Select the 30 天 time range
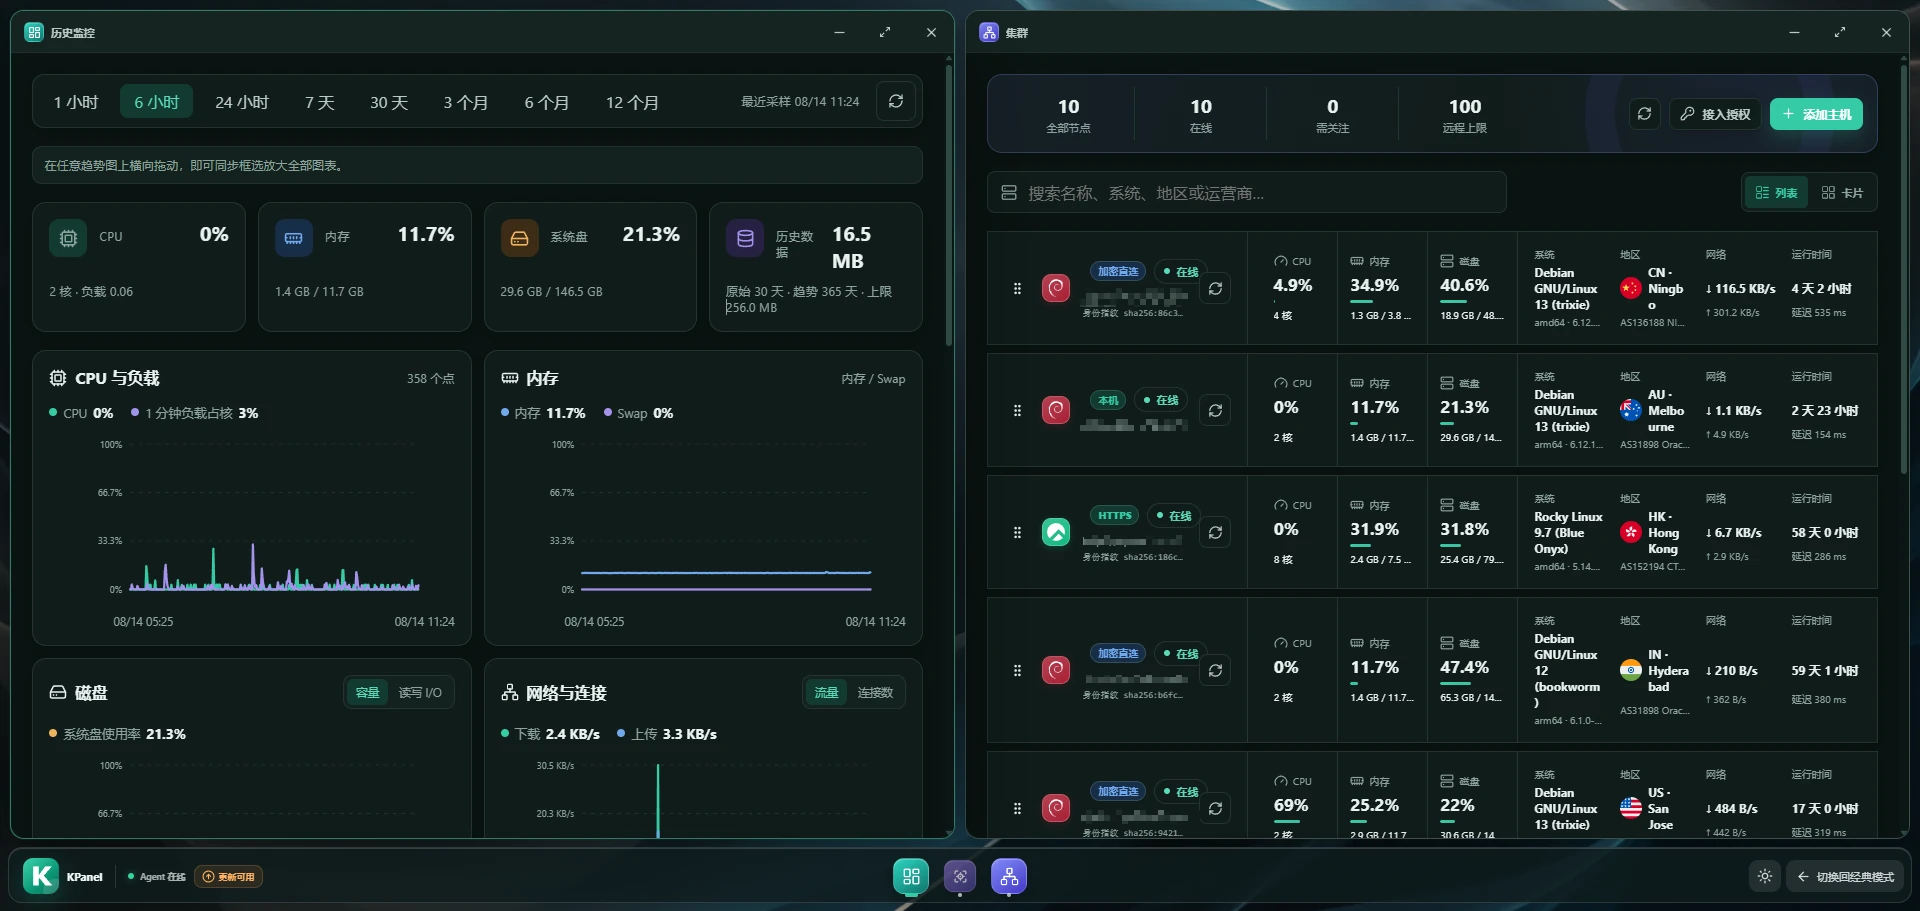Viewport: 1920px width, 911px height. pos(389,102)
